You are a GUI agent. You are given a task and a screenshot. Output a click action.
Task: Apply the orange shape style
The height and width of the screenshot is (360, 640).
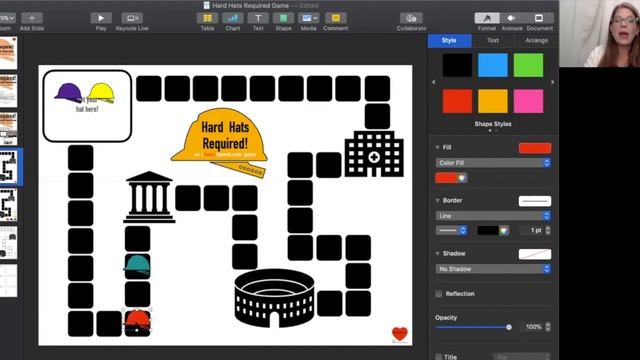point(493,101)
